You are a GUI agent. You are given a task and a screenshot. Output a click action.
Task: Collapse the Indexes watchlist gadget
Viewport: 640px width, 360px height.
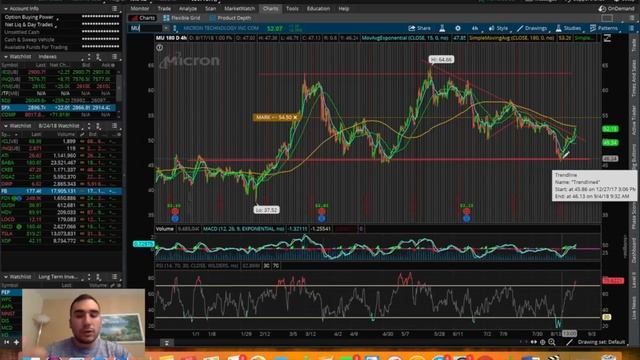[6, 57]
